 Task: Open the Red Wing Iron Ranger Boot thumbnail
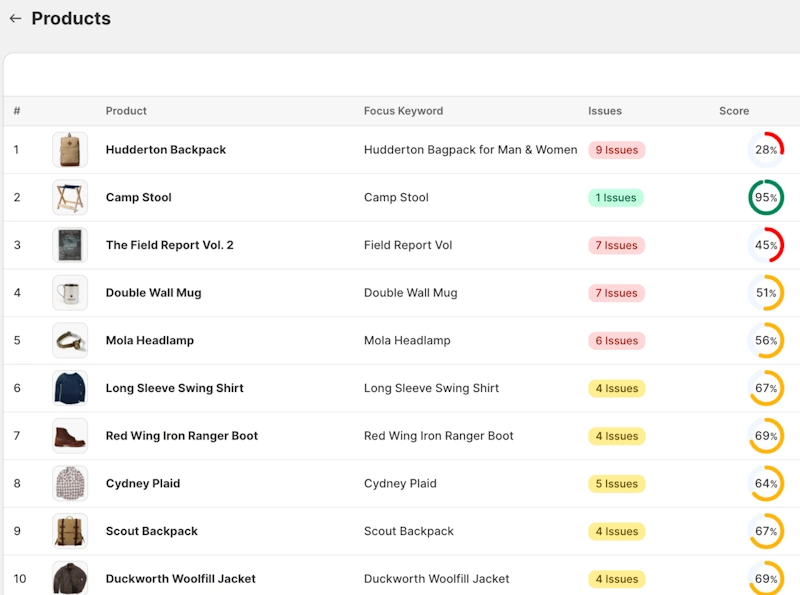click(x=70, y=436)
